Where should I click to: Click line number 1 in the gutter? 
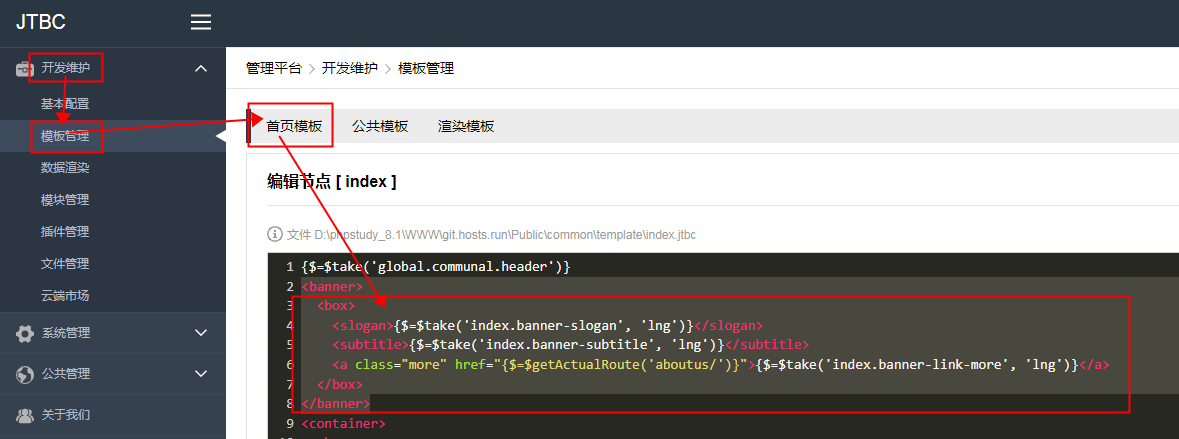click(289, 267)
